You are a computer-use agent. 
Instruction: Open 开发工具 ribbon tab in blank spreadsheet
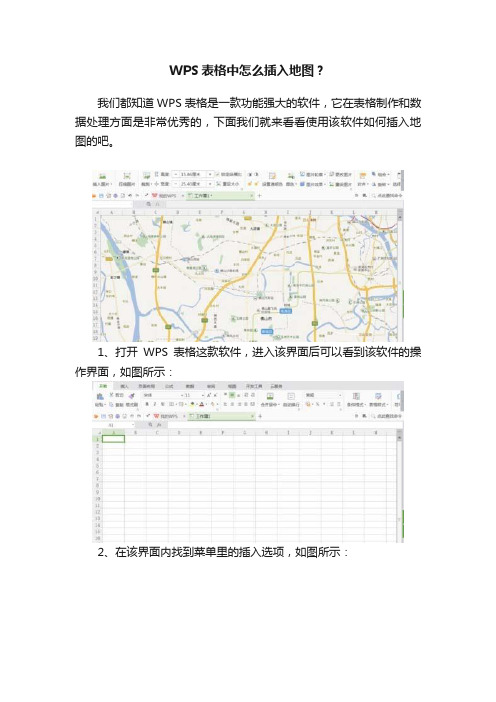click(254, 386)
